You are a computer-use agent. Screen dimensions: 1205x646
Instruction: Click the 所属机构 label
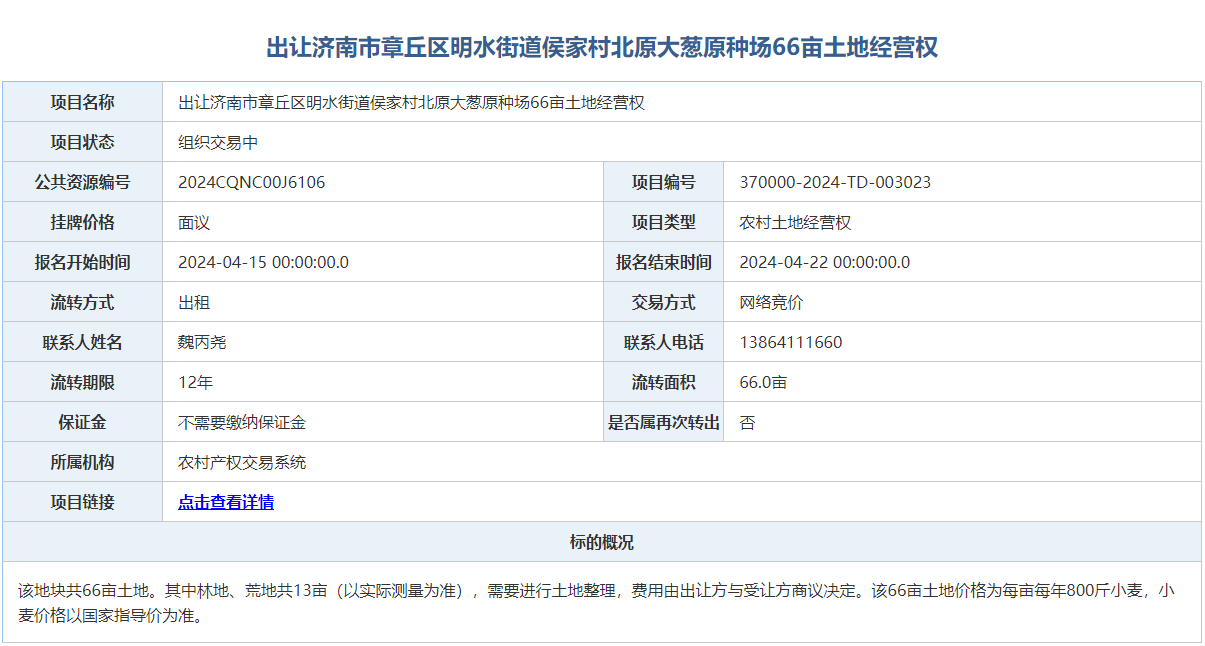pyautogui.click(x=83, y=462)
